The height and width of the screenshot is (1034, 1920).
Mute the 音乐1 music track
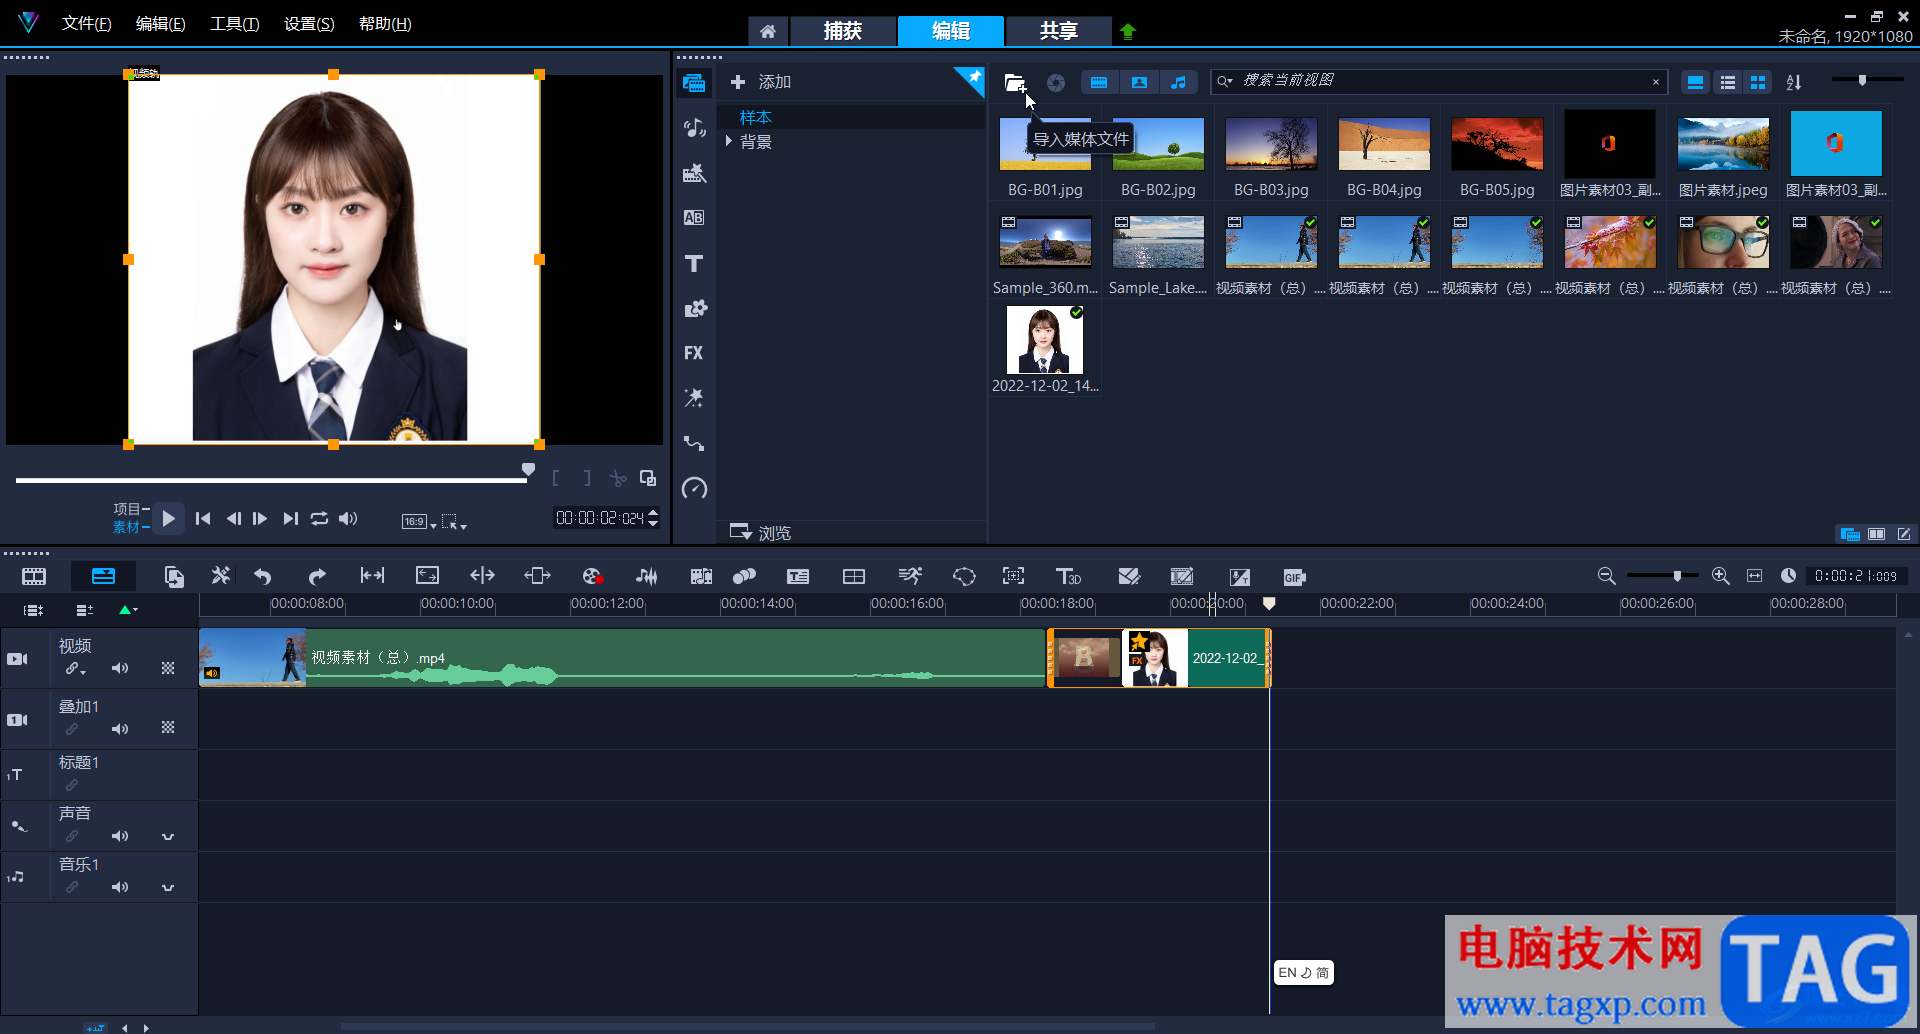[120, 887]
